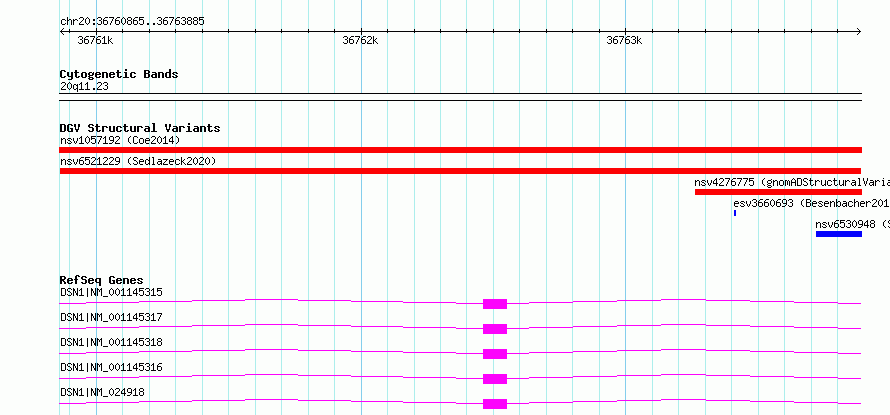
Task: Open the nsv6530948 variant label
Action: (853, 224)
